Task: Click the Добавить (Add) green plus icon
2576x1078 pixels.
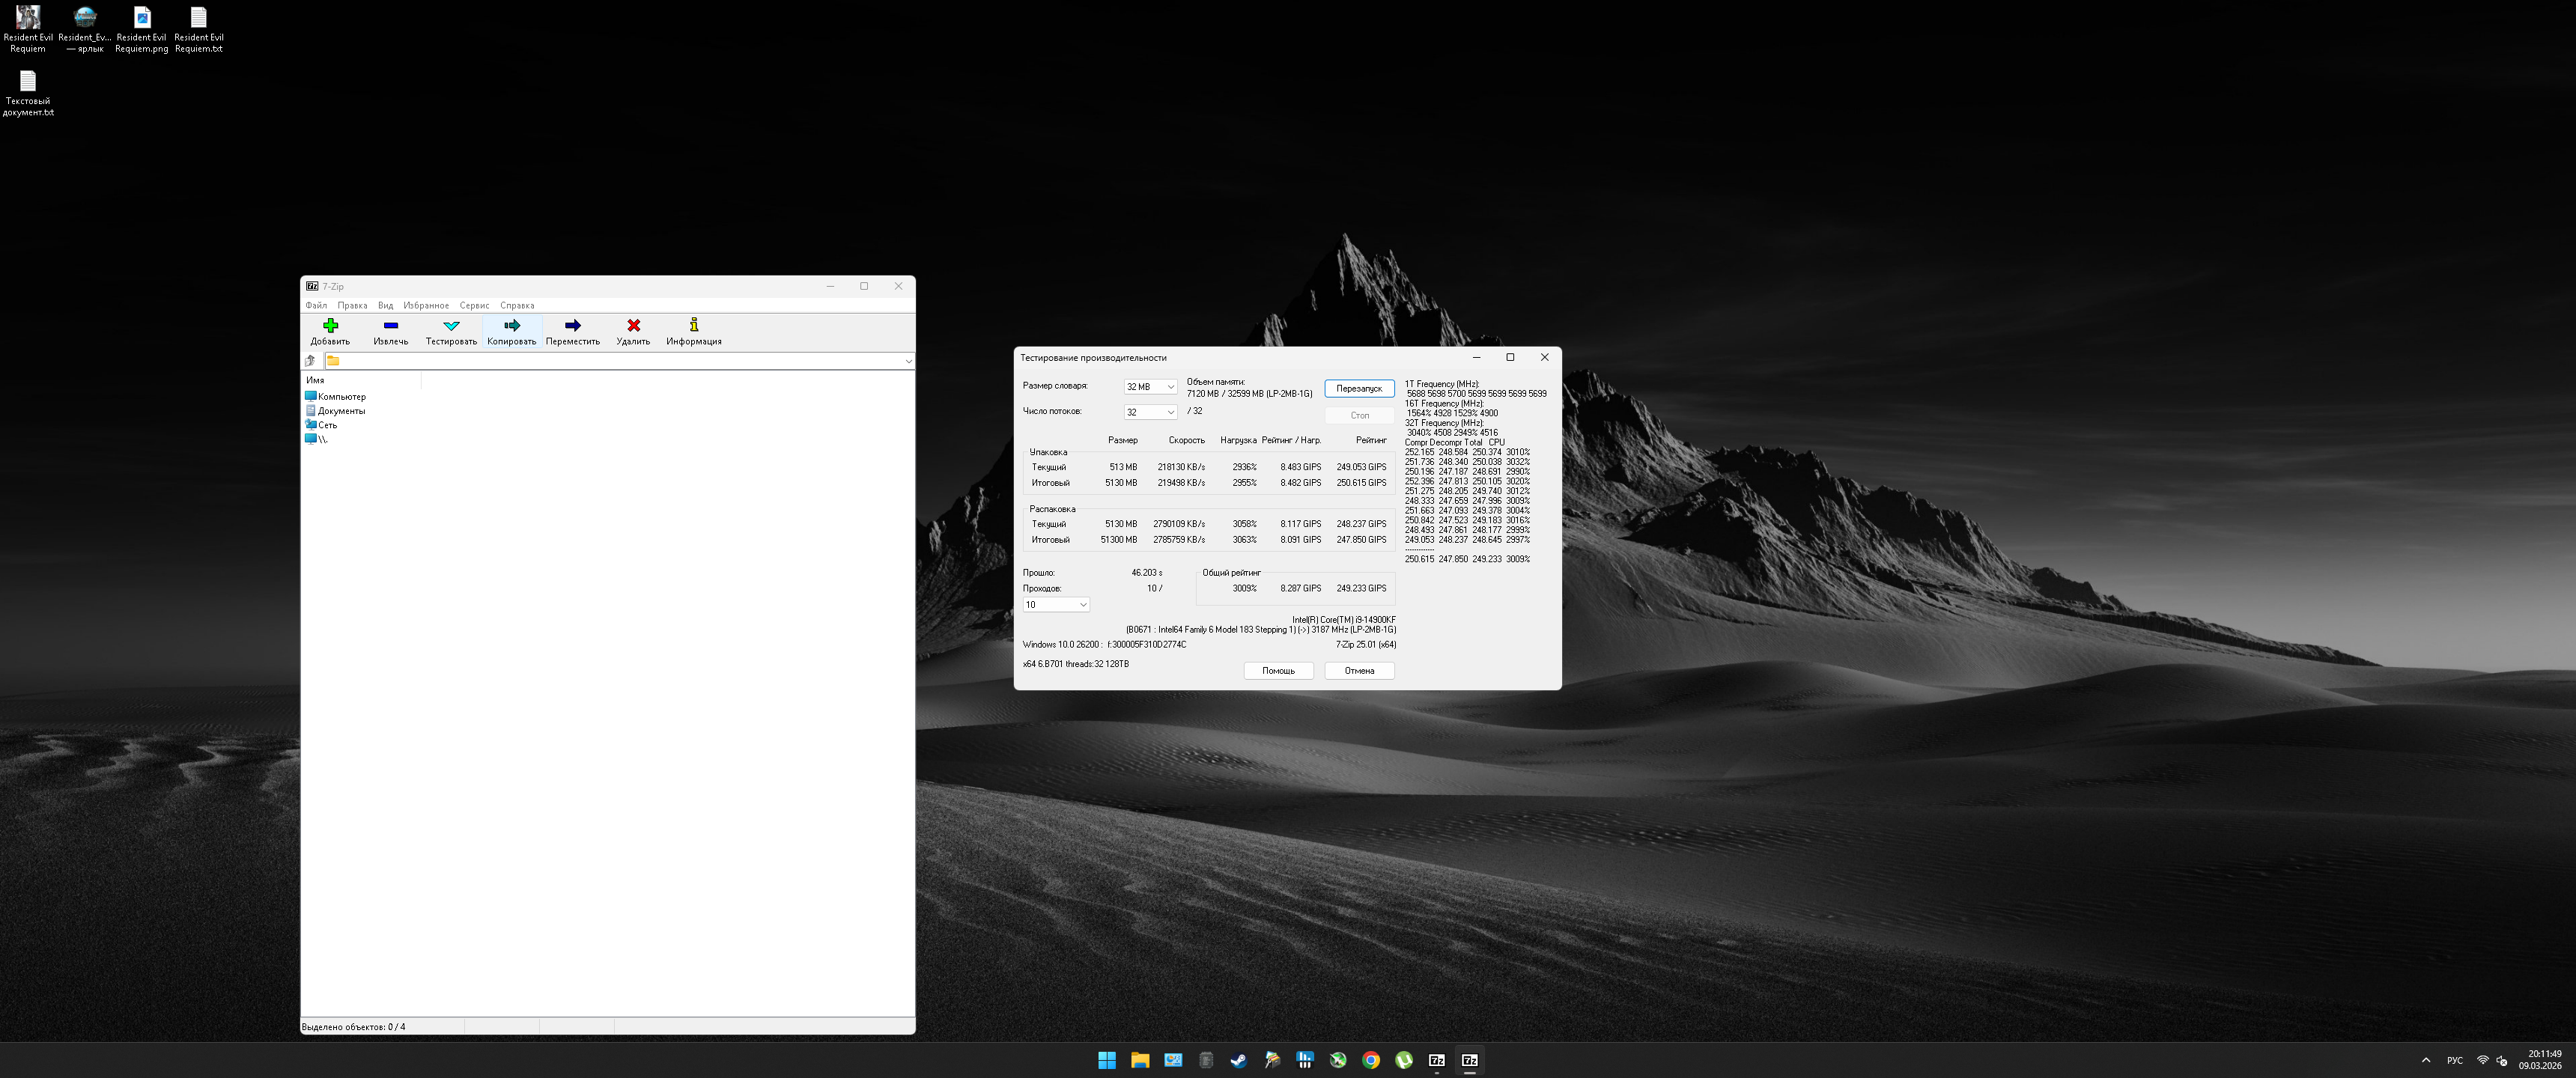Action: coord(330,326)
